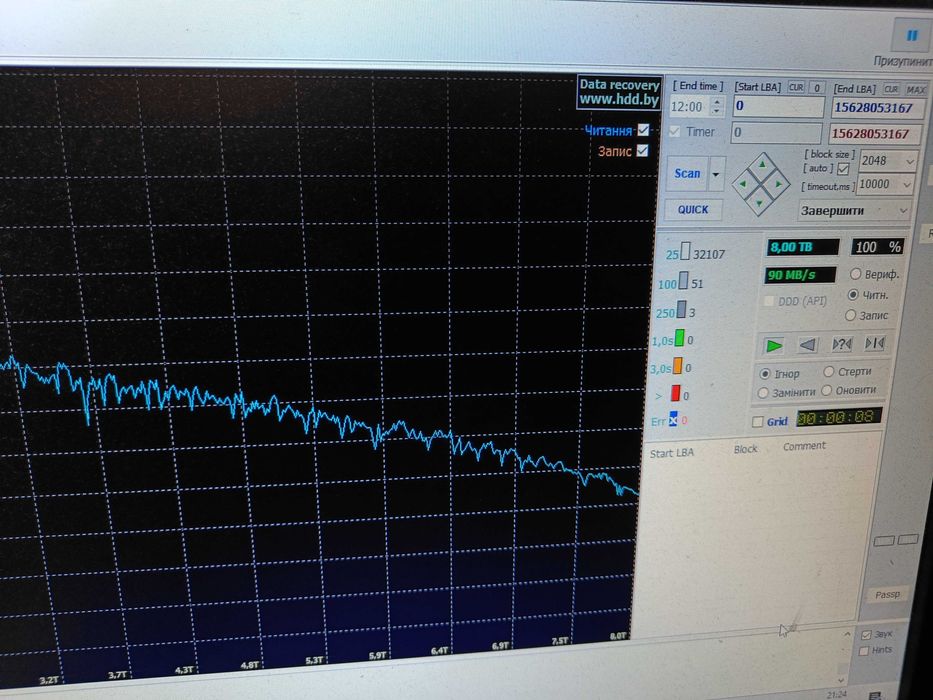Toggle the Hints checkbox
933x700 pixels.
(864, 651)
